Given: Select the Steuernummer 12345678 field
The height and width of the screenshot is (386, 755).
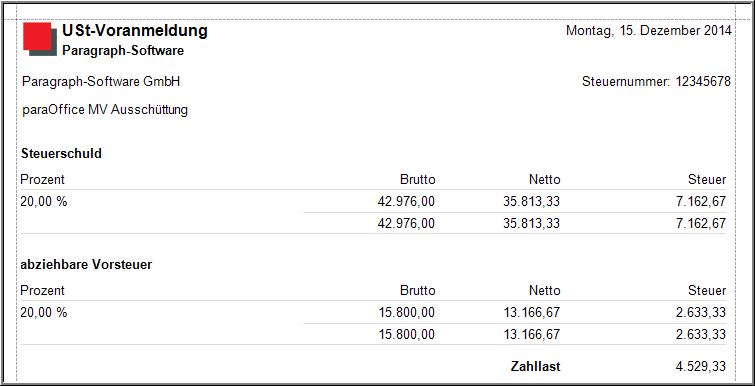Looking at the screenshot, I should [656, 82].
